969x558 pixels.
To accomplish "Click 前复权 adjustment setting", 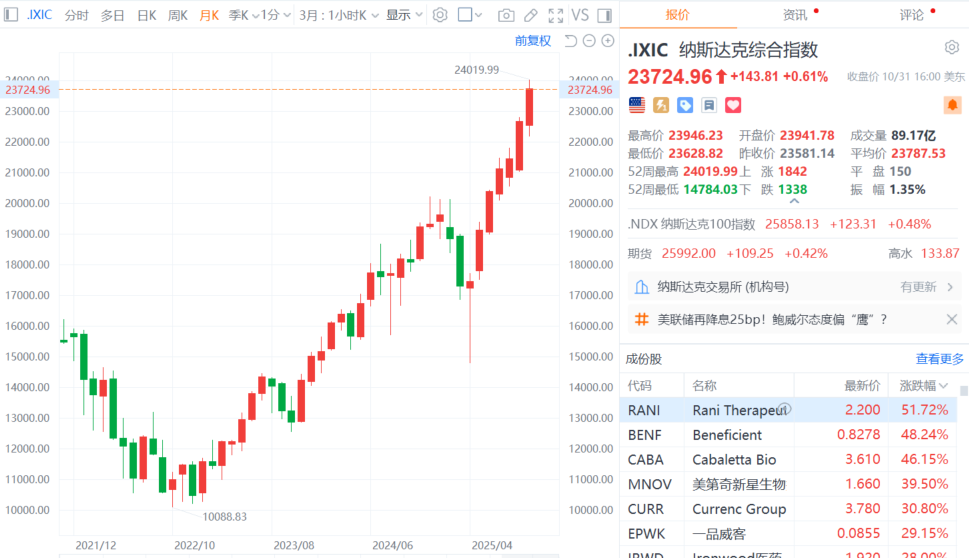I will [x=533, y=41].
